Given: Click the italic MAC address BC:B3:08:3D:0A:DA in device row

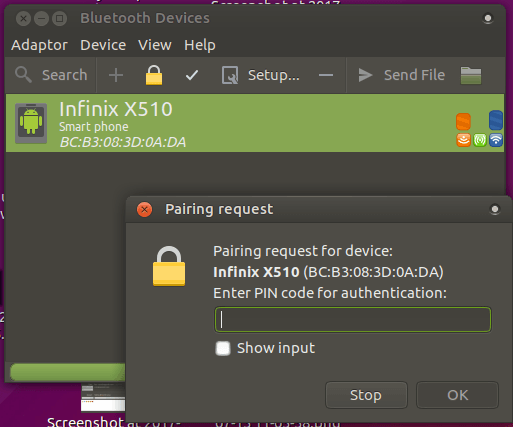Looking at the screenshot, I should pyautogui.click(x=123, y=142).
